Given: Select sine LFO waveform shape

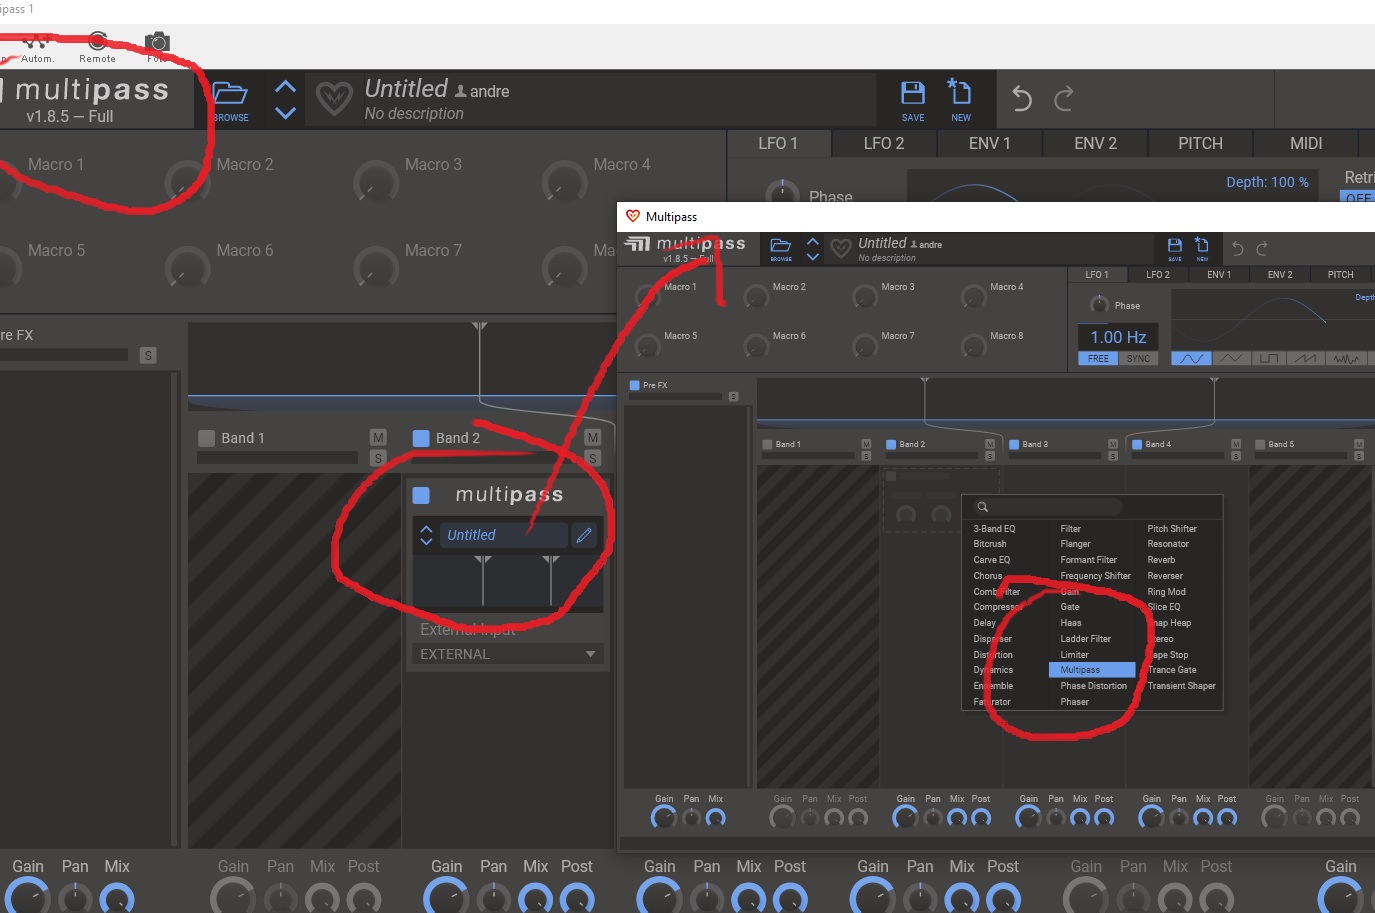Looking at the screenshot, I should coord(1192,359).
